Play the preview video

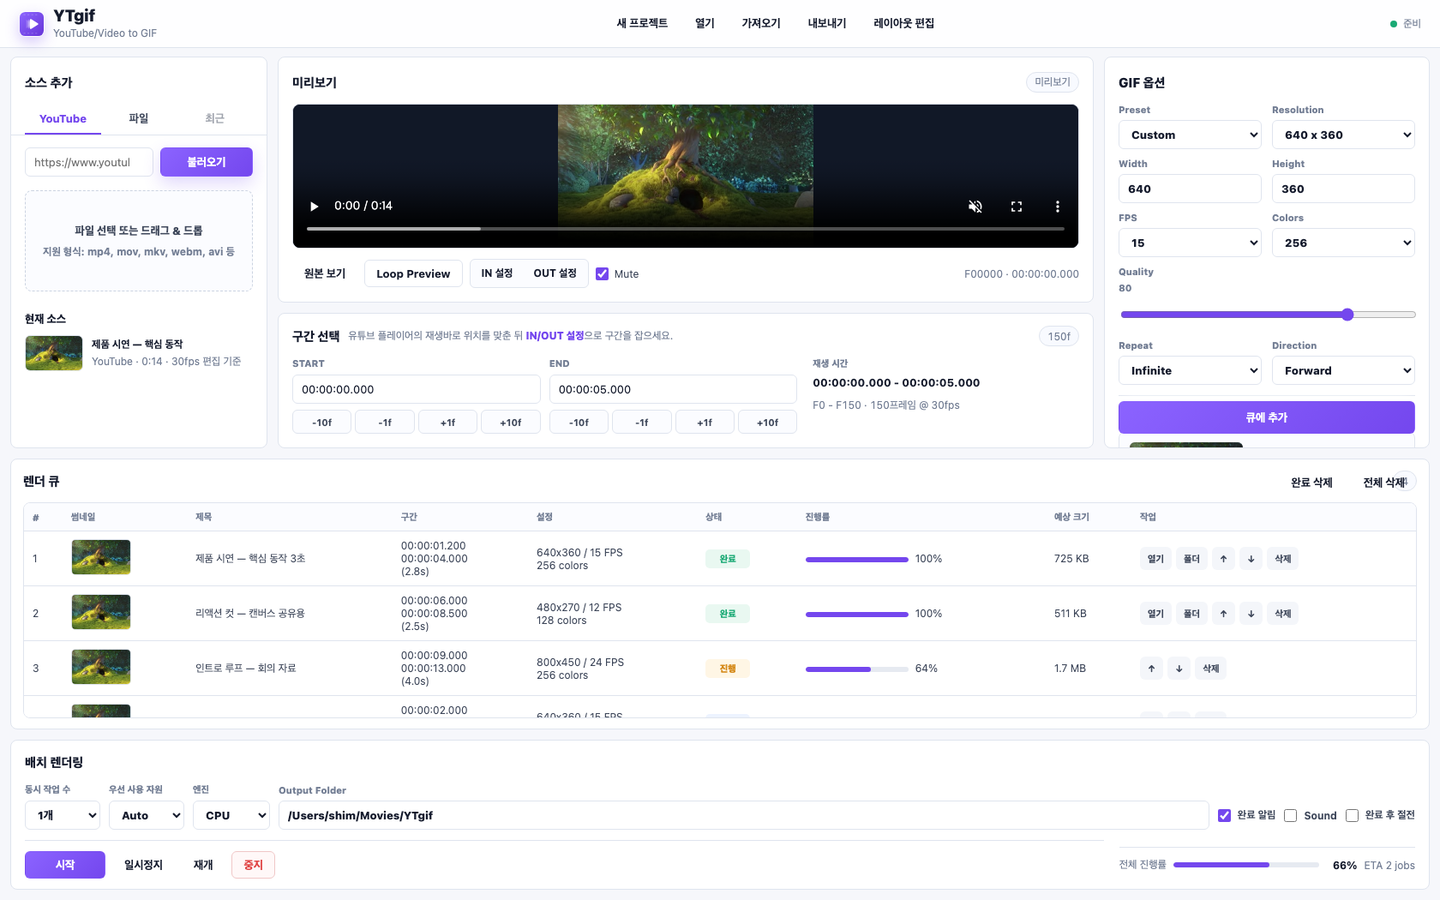[314, 206]
